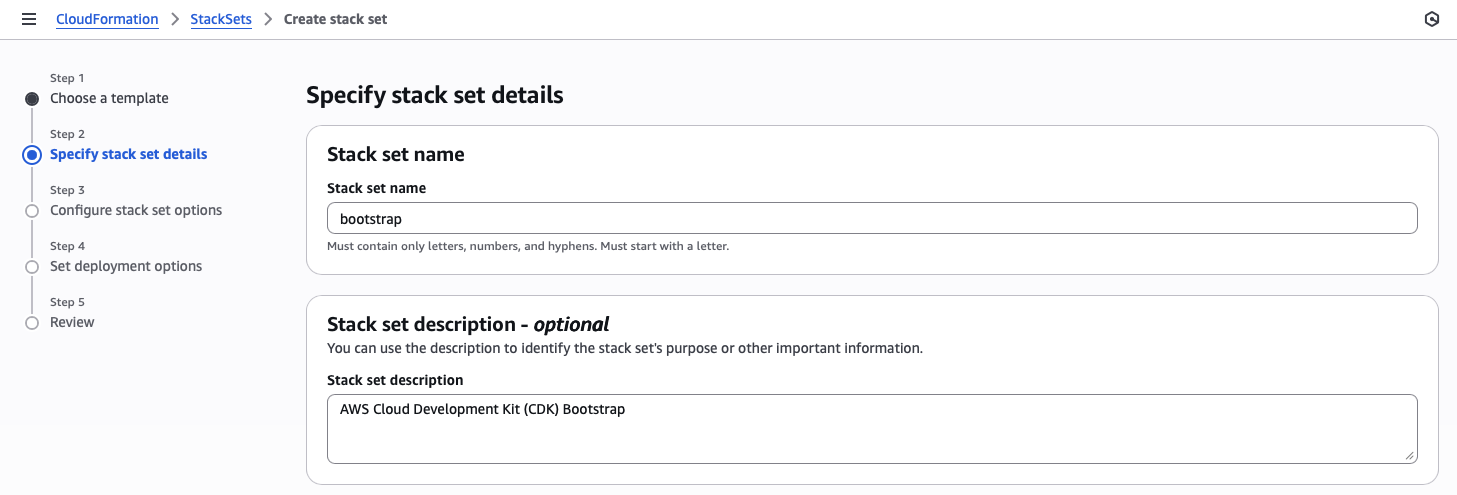Click the hexagon icon in top-right corner
This screenshot has width=1457, height=495.
1432,19
